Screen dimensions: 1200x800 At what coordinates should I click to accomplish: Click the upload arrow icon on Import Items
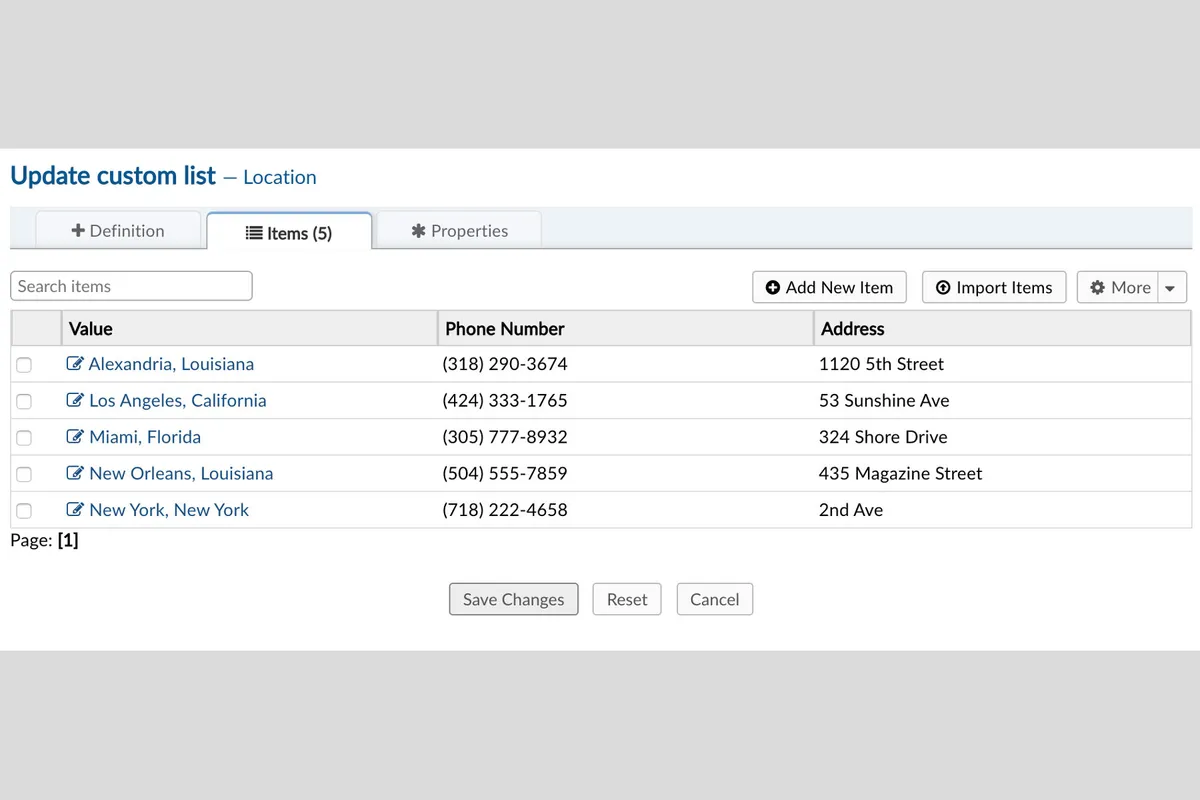[943, 287]
